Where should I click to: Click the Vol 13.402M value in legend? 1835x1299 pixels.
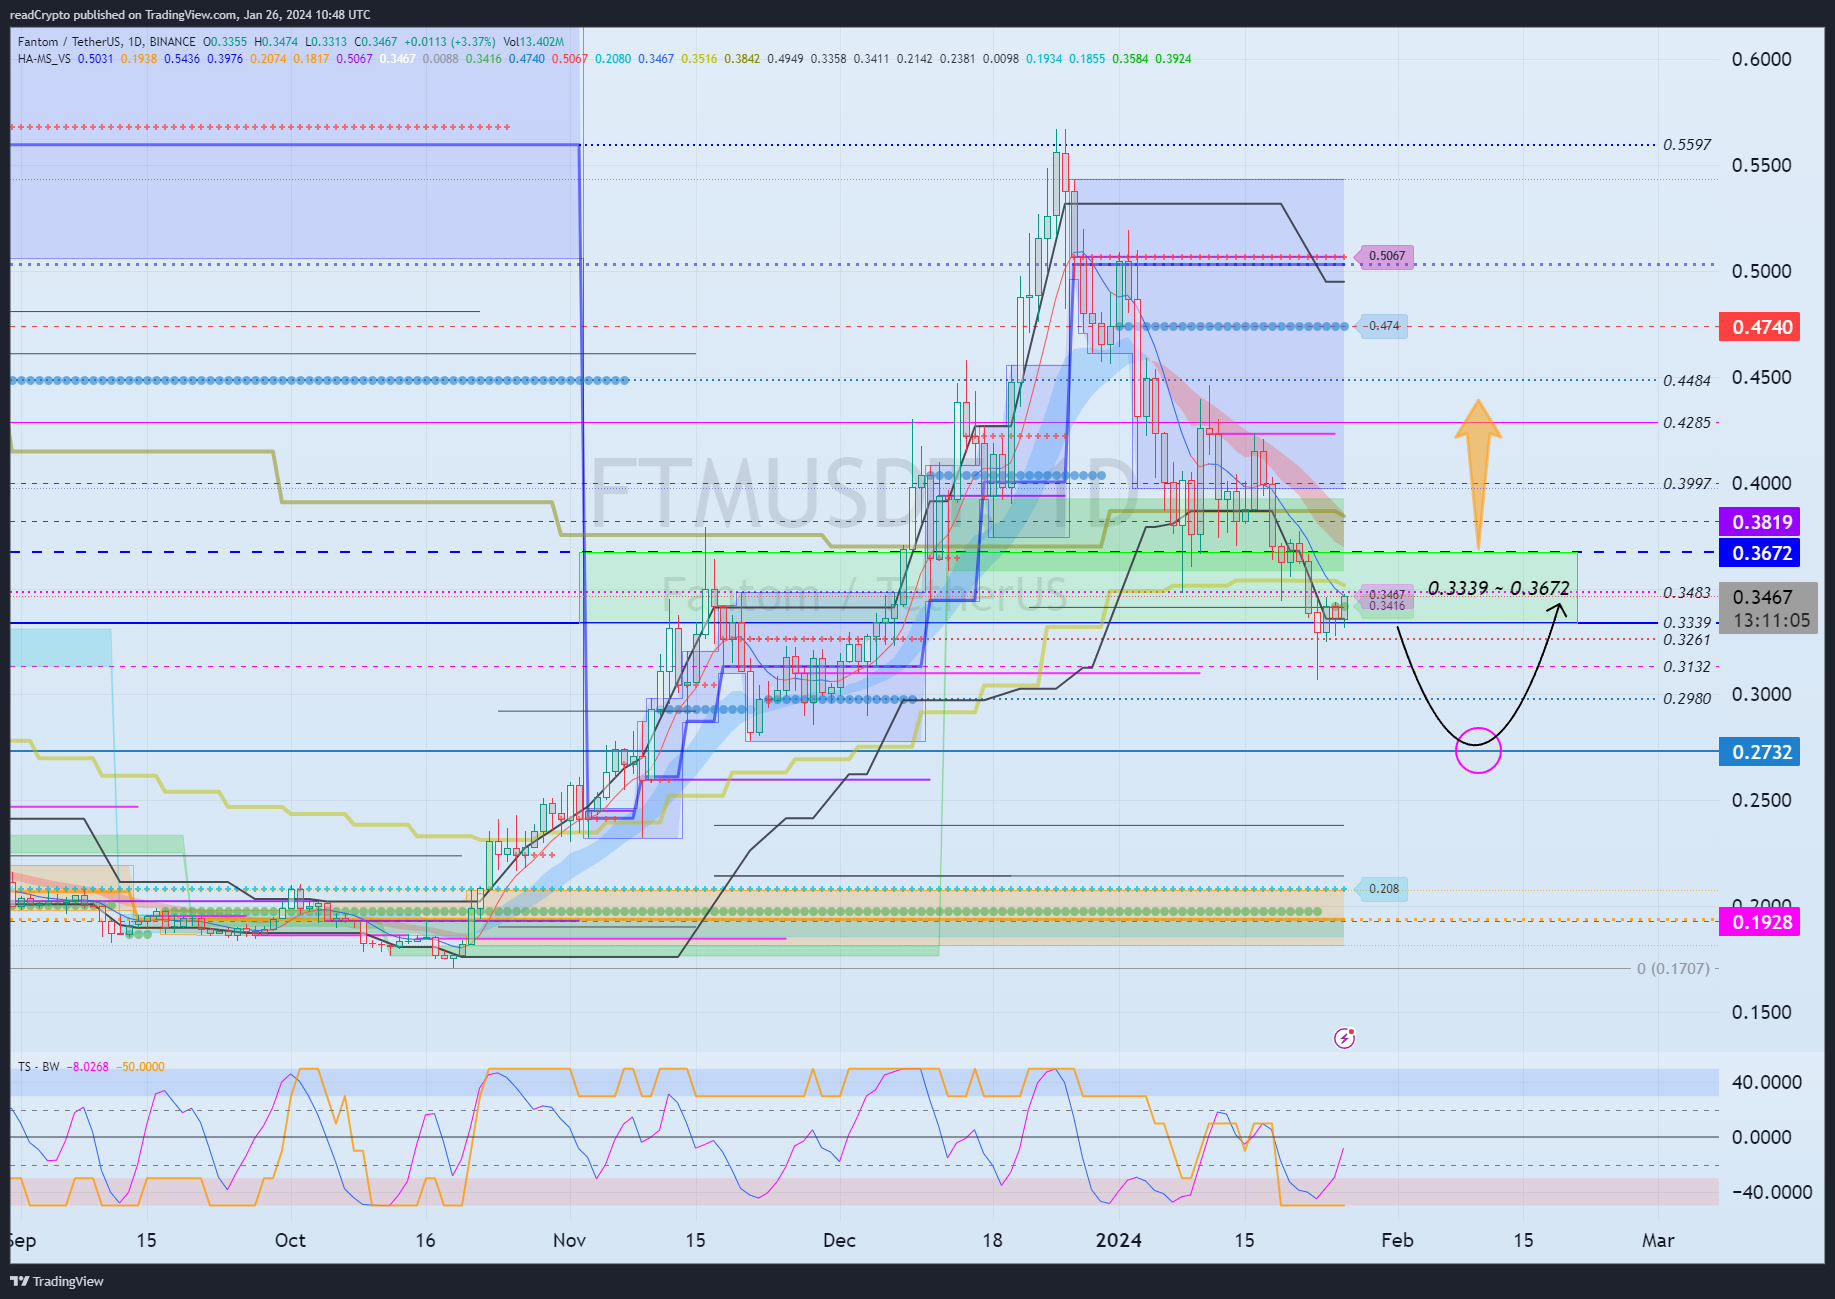click(534, 42)
